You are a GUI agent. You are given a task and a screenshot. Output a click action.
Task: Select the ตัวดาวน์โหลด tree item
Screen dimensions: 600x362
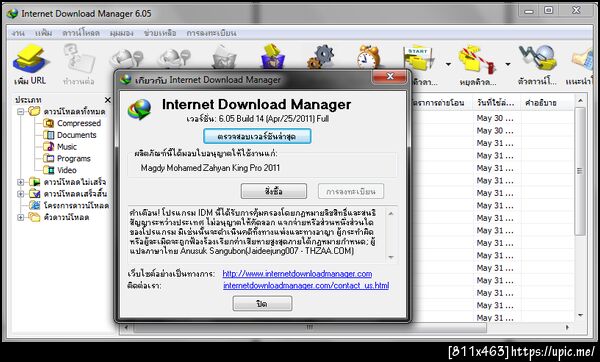(66, 217)
